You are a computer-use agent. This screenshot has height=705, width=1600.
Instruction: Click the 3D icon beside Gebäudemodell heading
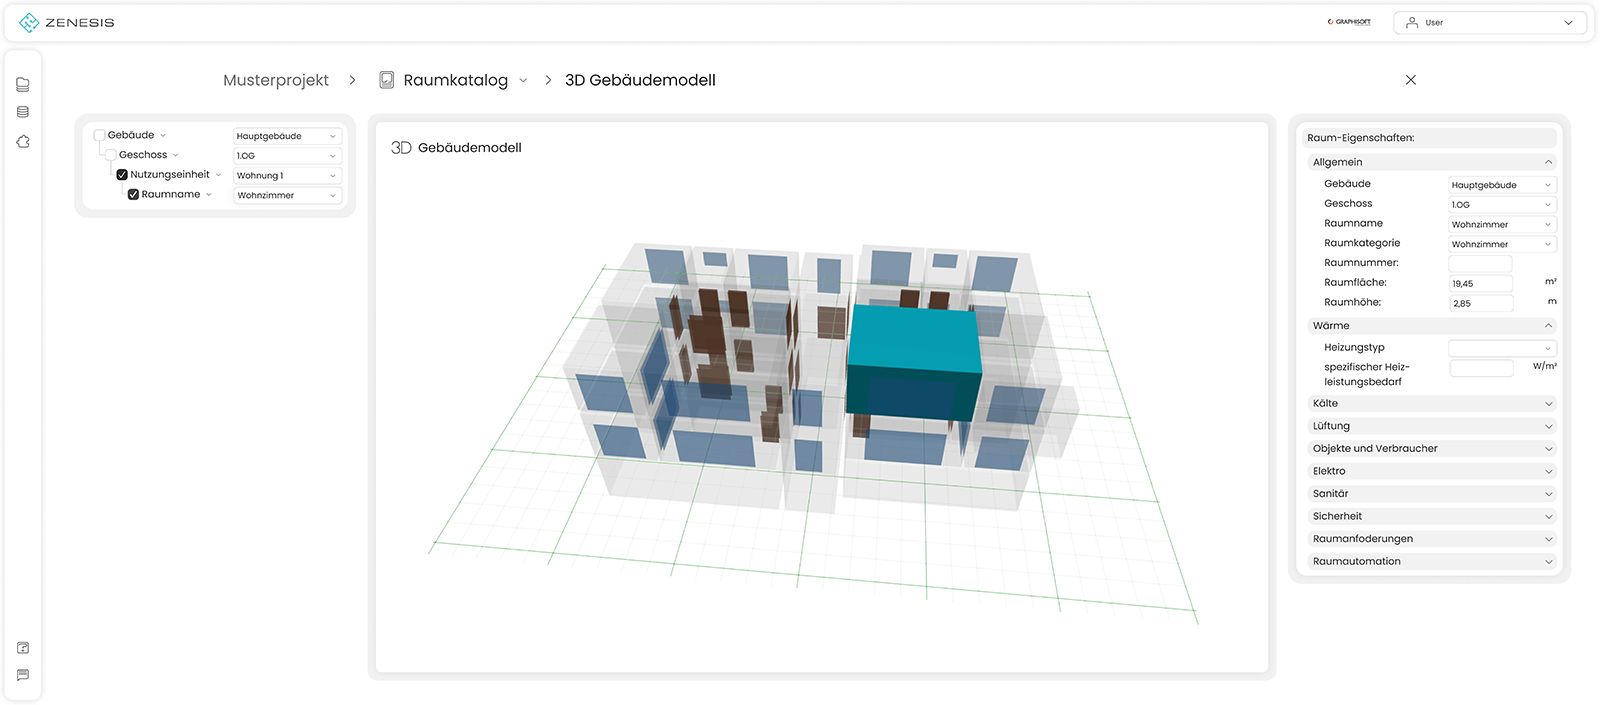[401, 148]
